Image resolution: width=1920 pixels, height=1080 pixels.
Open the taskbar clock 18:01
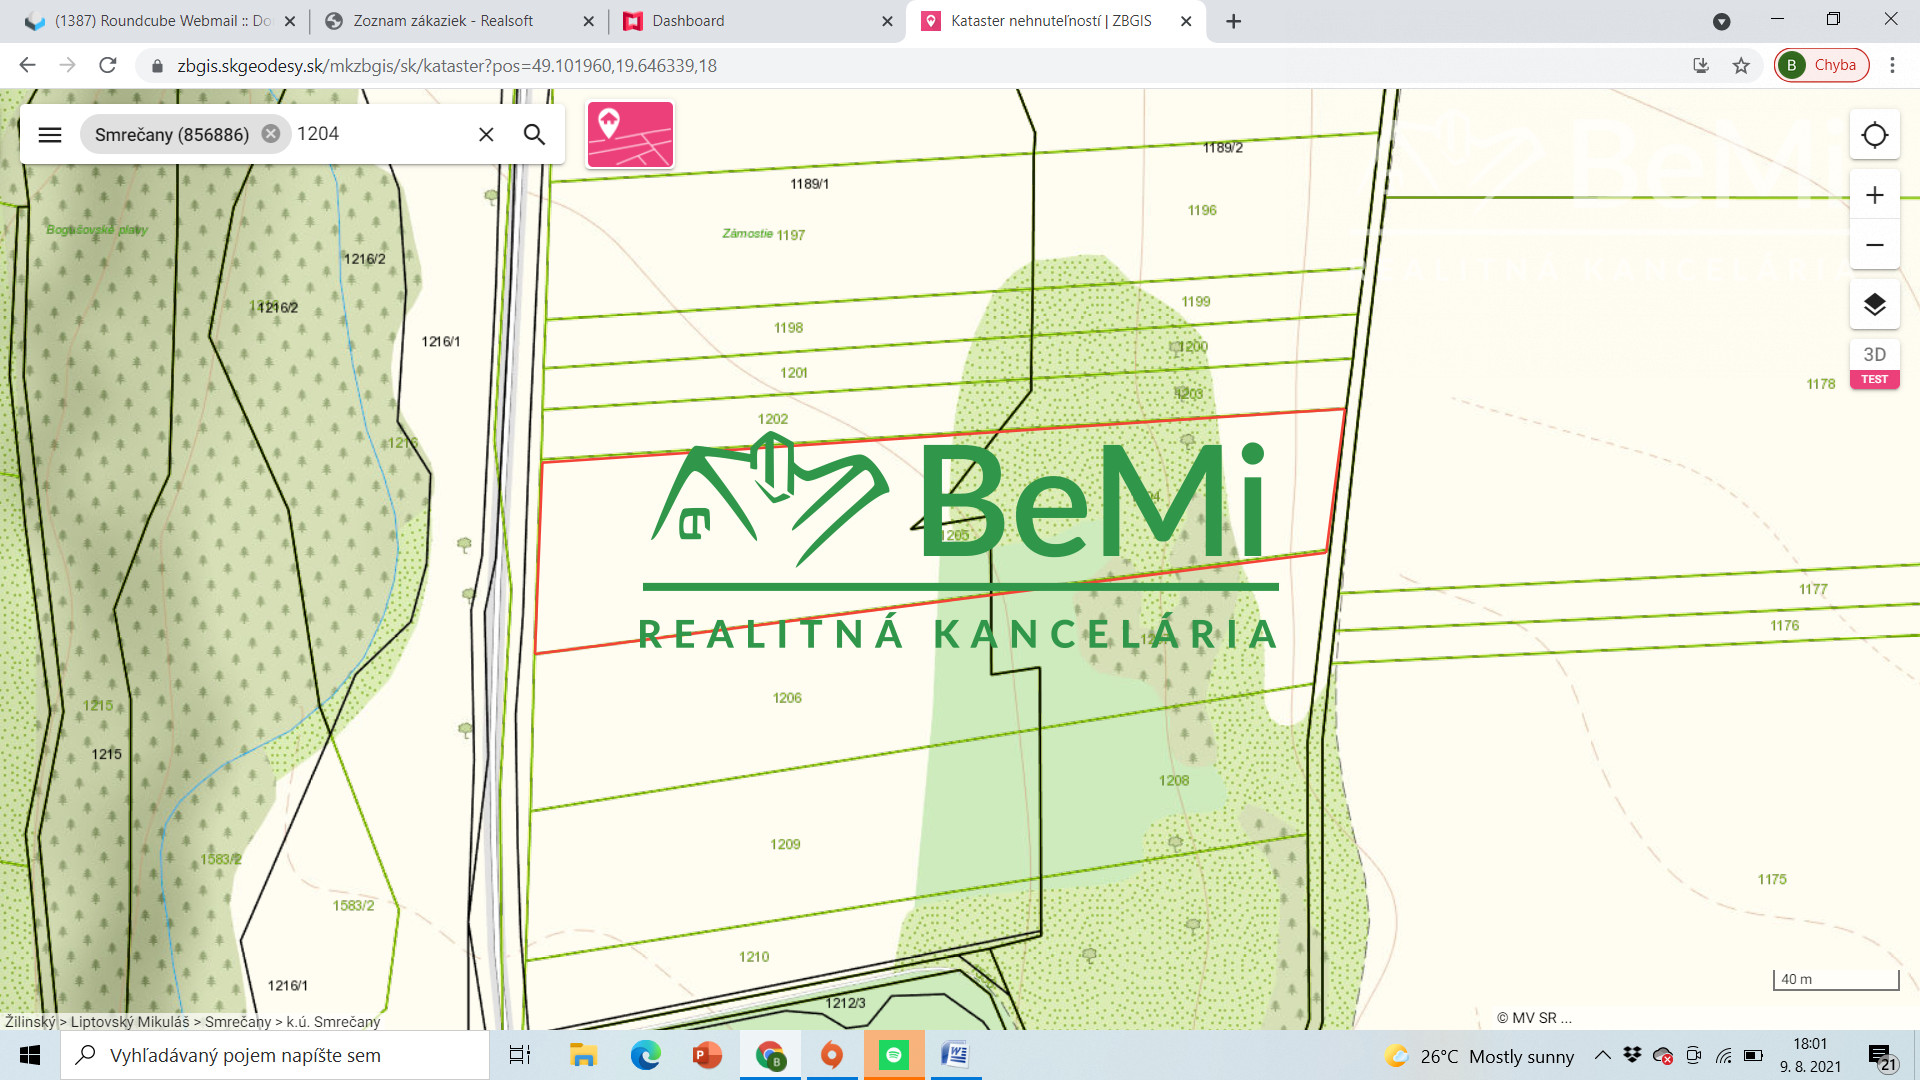point(1810,1055)
